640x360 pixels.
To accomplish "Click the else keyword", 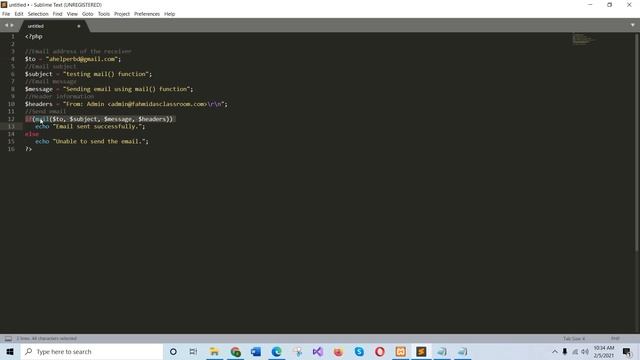I will pyautogui.click(x=32, y=134).
